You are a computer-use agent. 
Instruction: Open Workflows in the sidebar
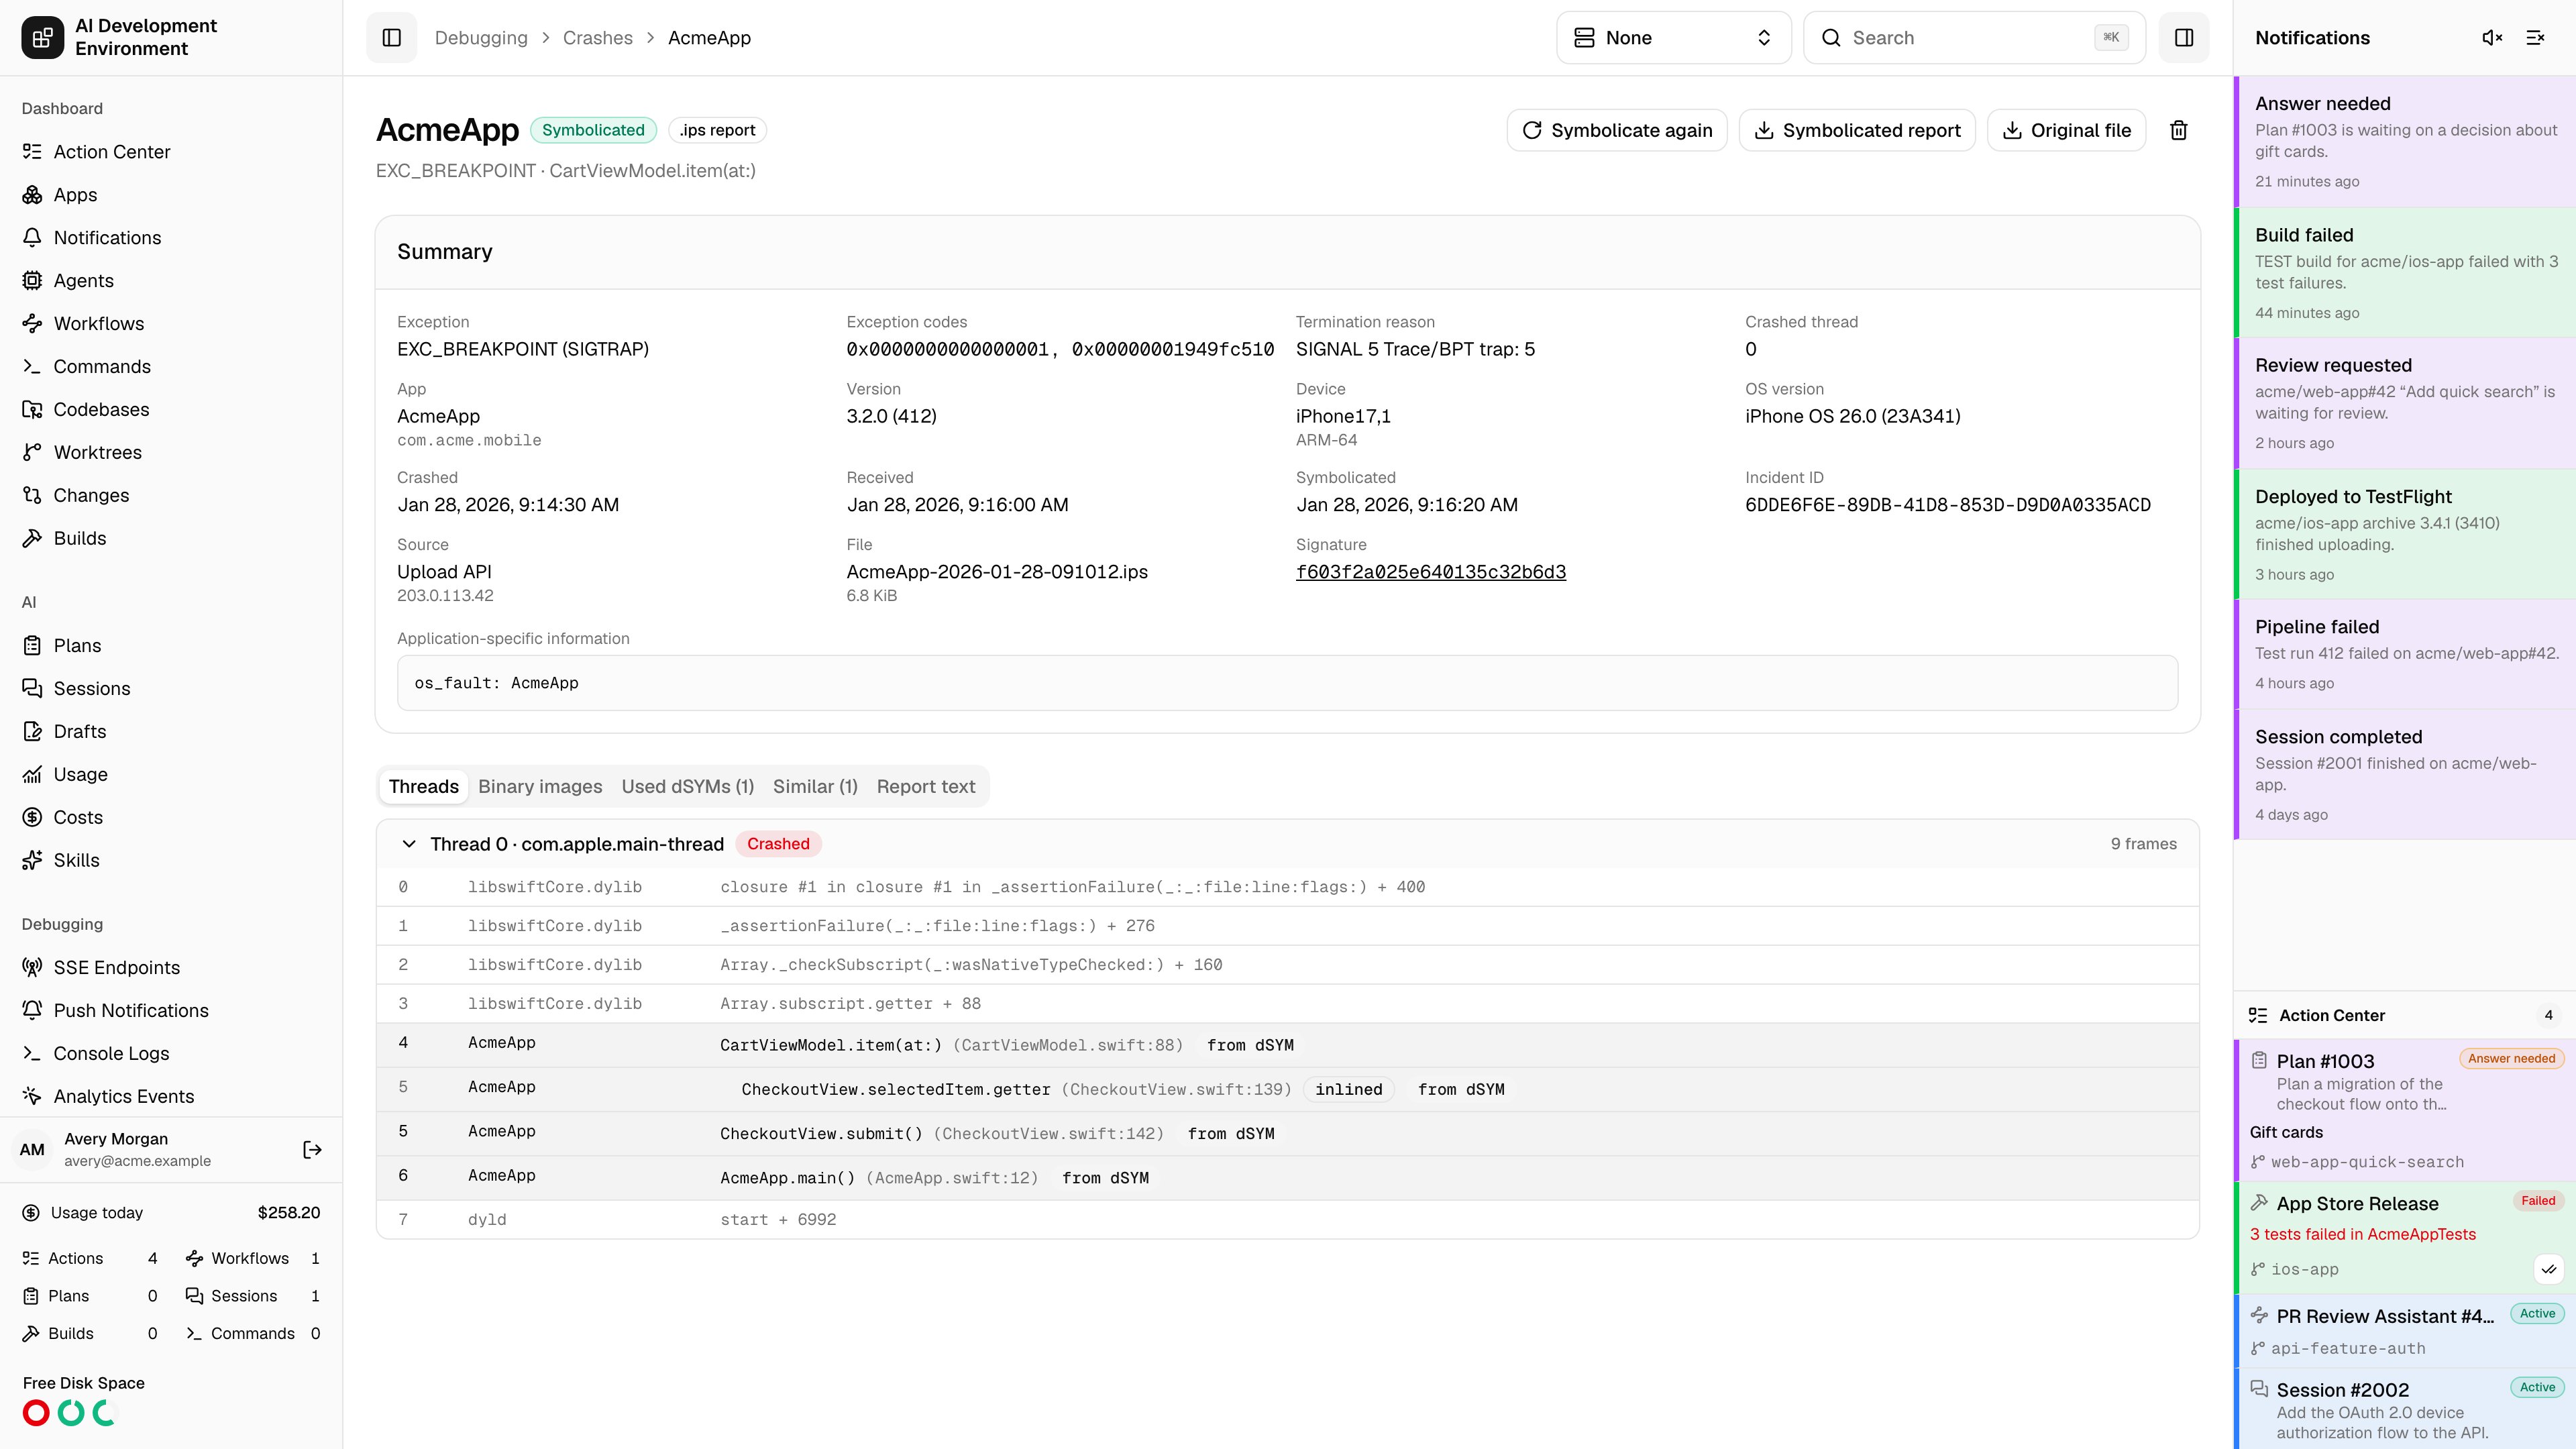click(x=171, y=324)
